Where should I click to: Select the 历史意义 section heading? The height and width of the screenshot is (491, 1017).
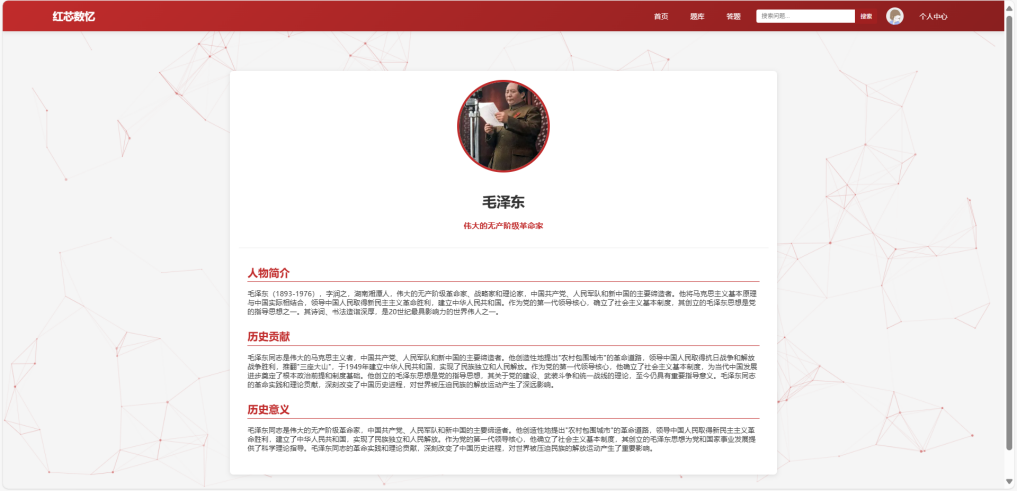click(x=269, y=409)
